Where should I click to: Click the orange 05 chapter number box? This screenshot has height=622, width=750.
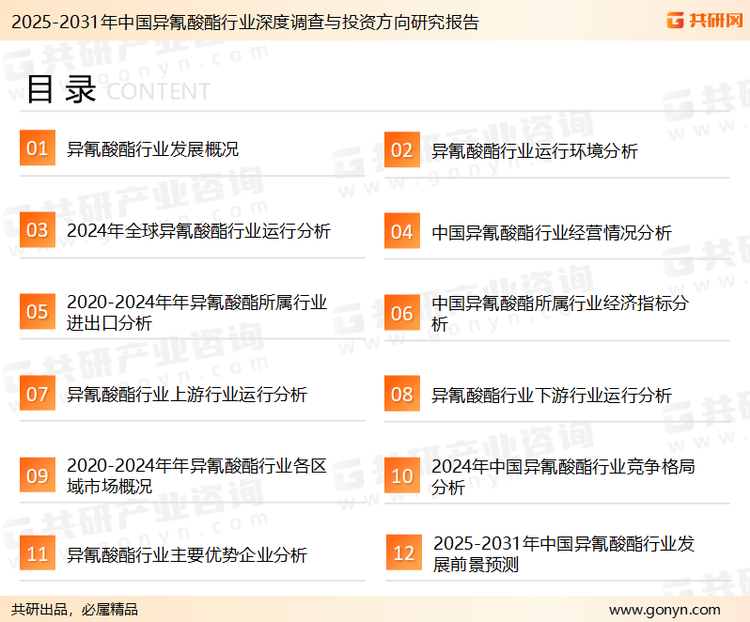click(37, 311)
